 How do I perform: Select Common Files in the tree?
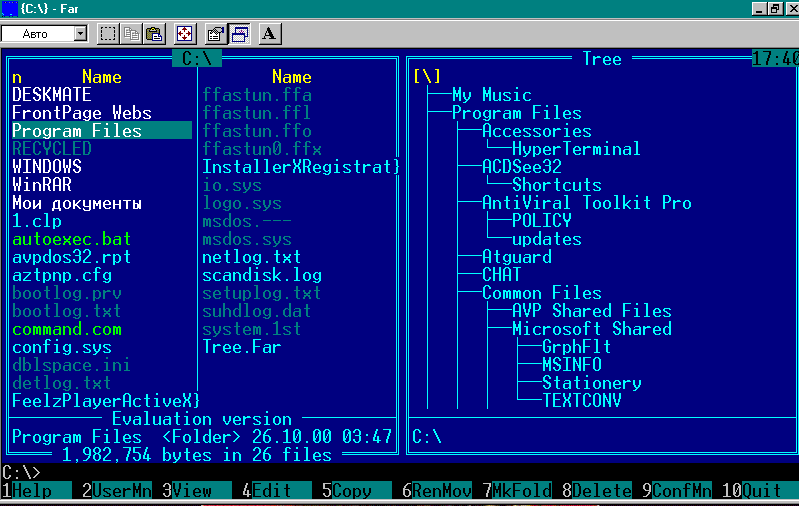pos(542,293)
